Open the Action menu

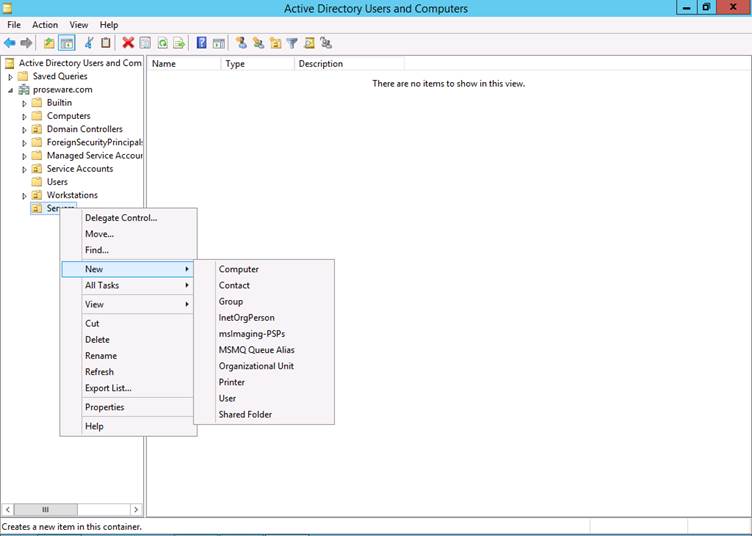(45, 25)
